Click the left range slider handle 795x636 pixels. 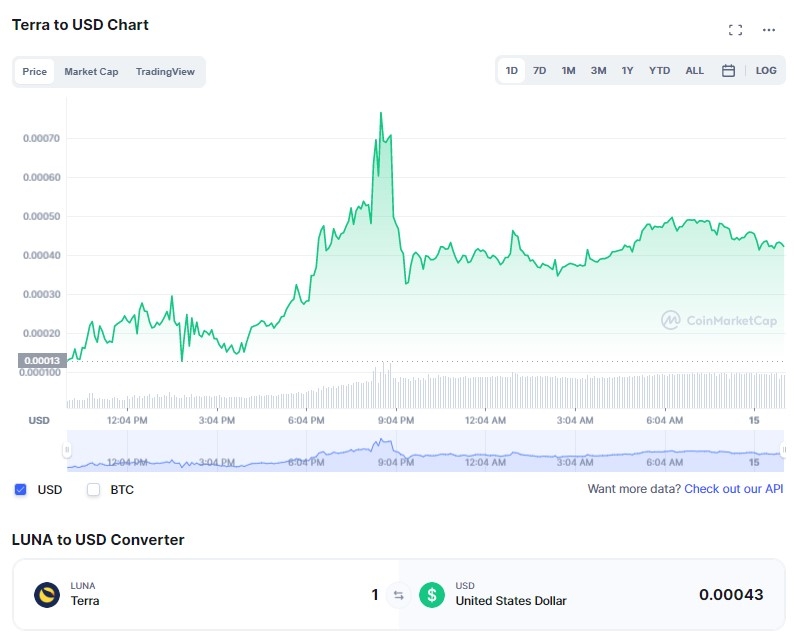coord(67,450)
